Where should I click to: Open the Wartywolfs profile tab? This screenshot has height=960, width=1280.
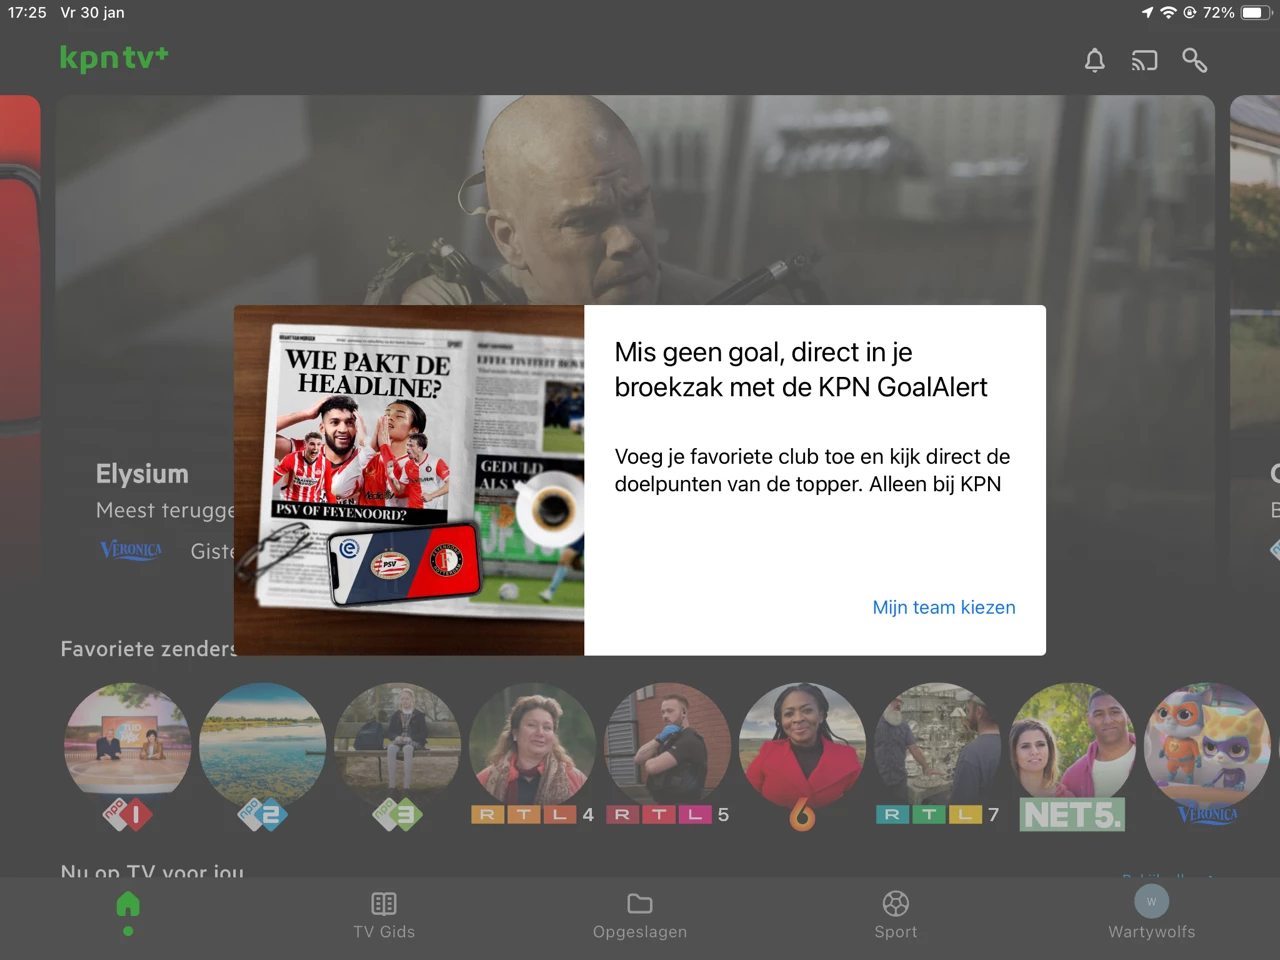(1152, 913)
